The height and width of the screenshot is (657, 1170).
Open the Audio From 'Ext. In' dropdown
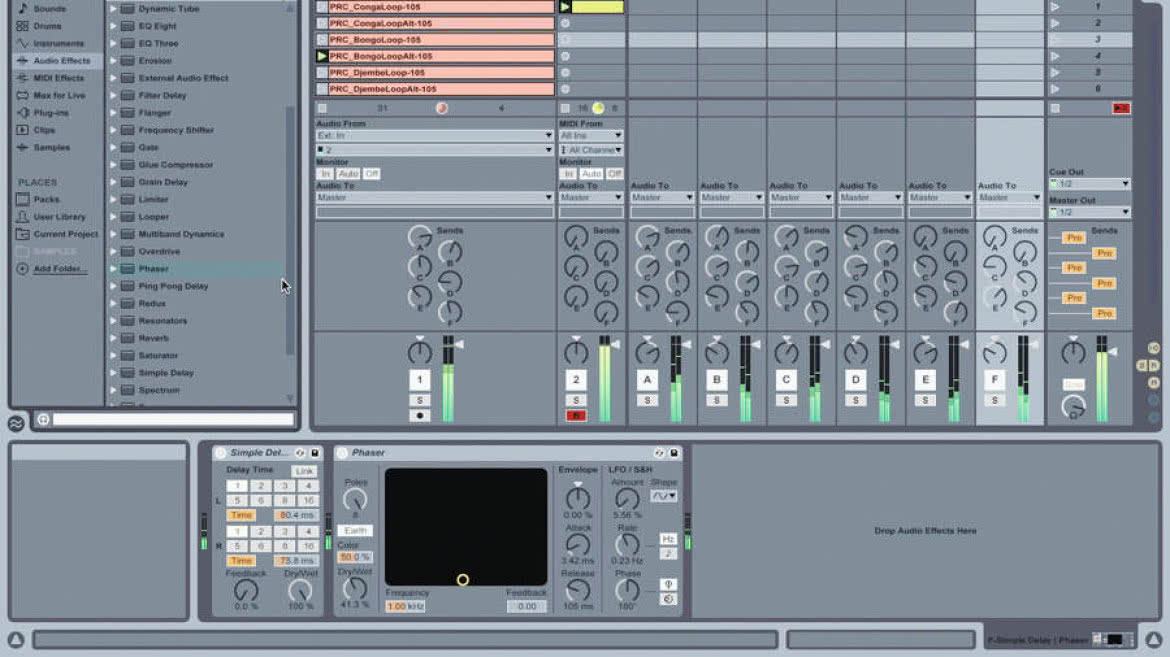[x=434, y=136]
